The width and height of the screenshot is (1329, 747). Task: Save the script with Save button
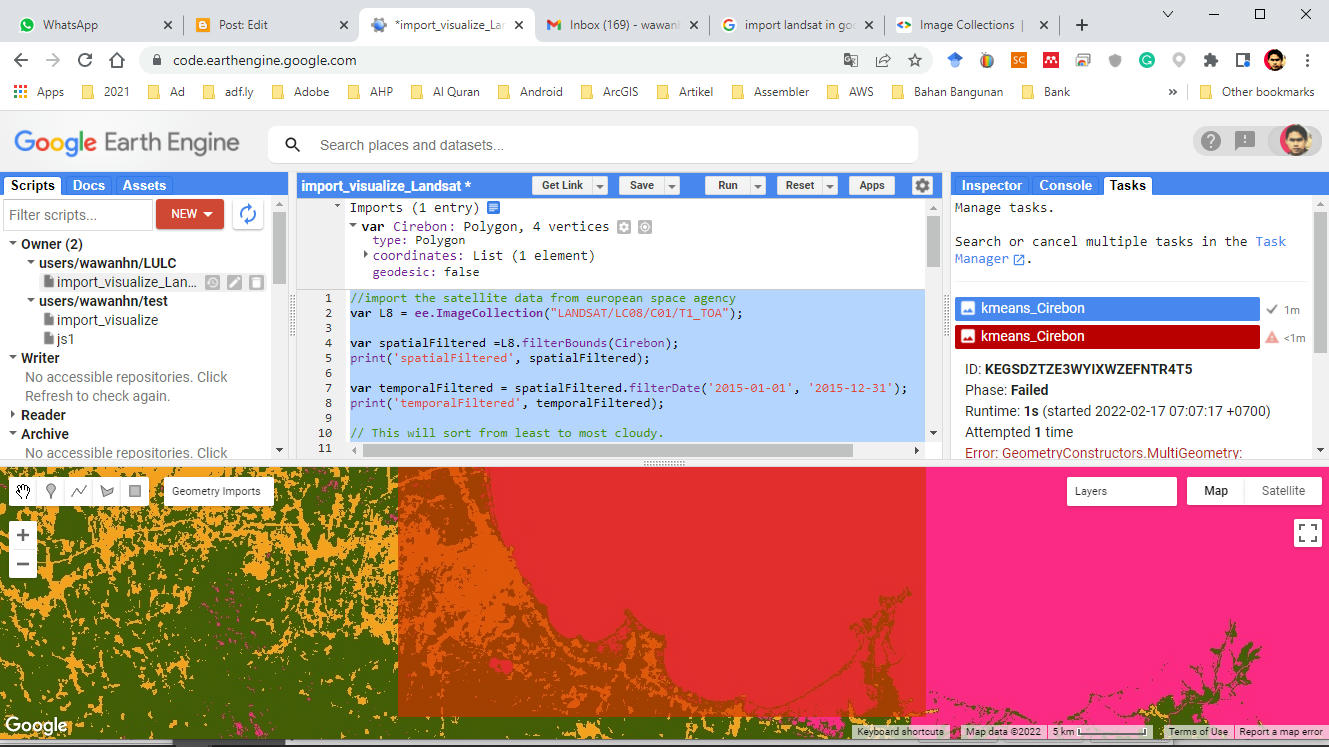click(641, 186)
